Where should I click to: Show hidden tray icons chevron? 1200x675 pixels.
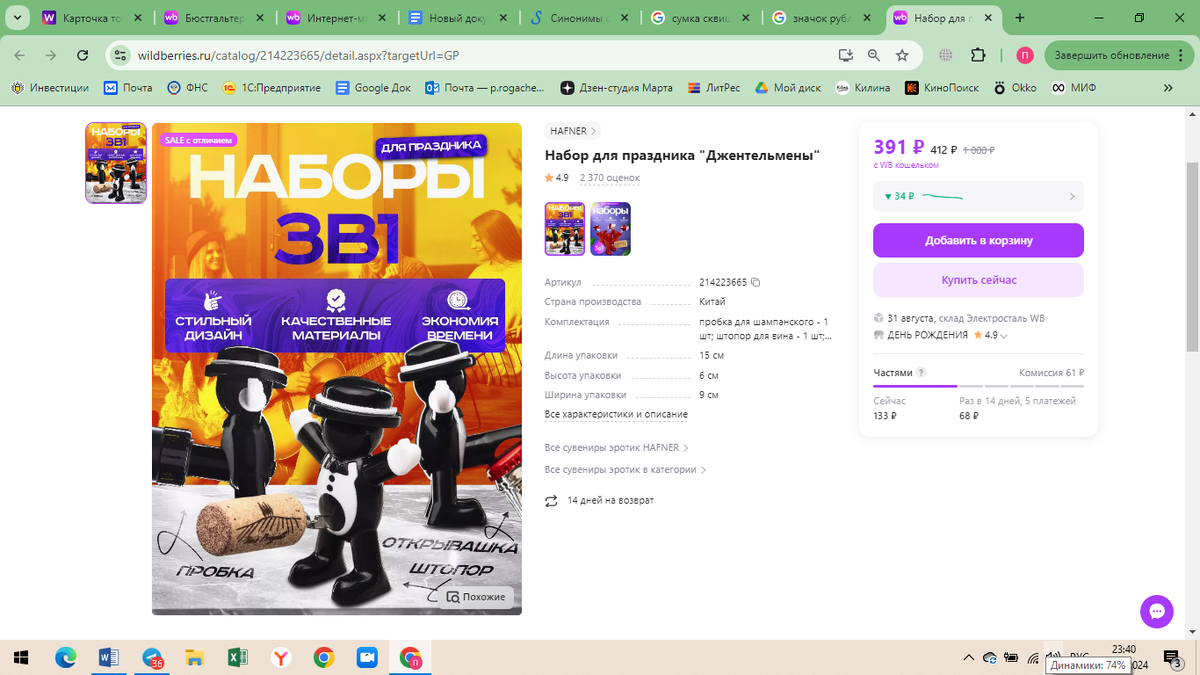point(968,657)
